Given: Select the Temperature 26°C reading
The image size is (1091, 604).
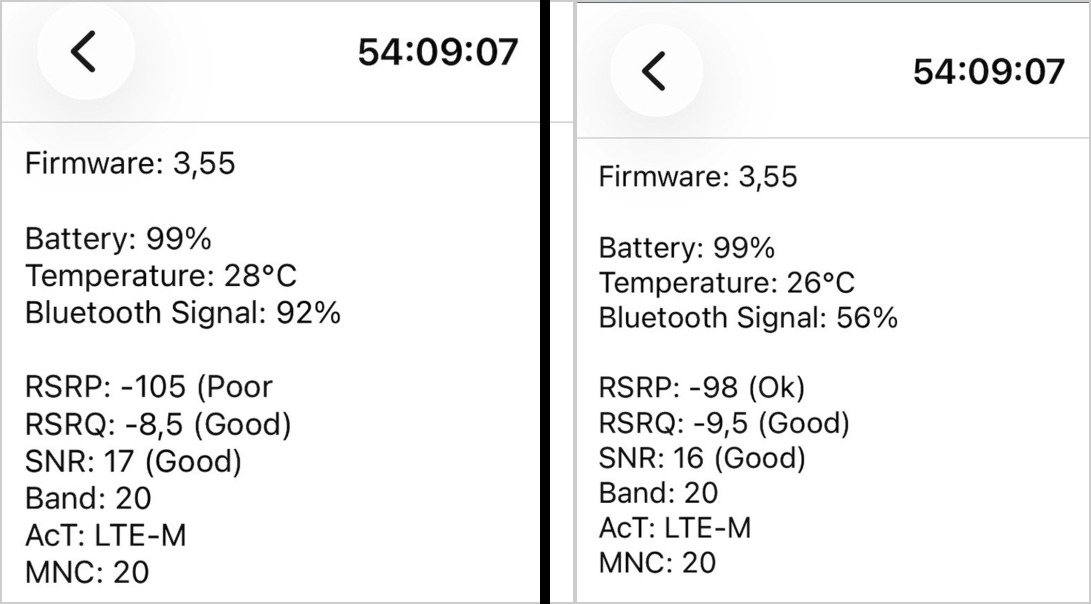Looking at the screenshot, I should click(x=727, y=283).
